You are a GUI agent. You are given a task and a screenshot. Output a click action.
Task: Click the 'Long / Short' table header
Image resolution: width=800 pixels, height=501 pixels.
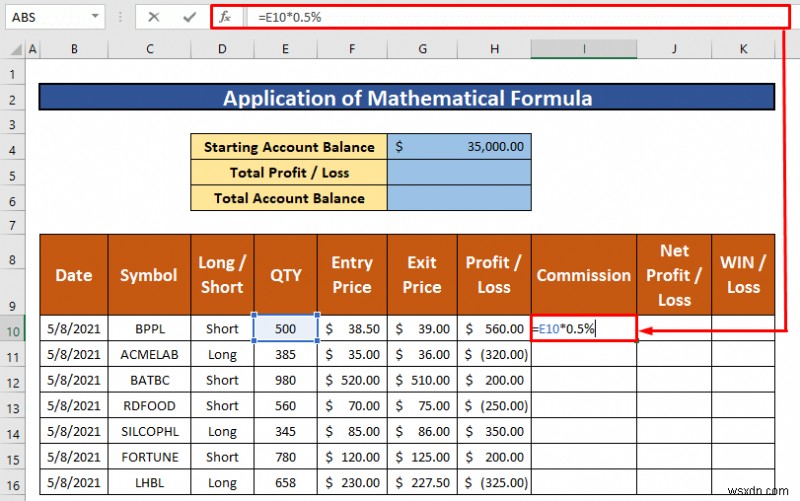coord(222,275)
